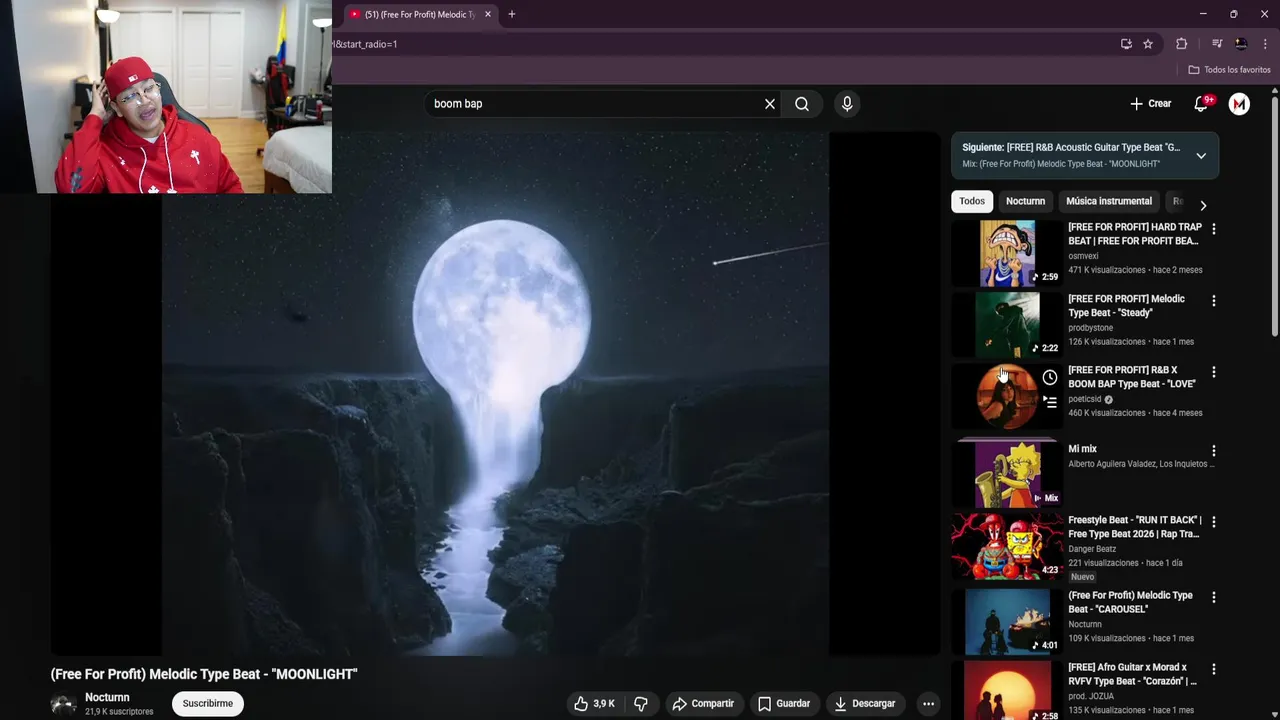
Task: Subscribe with the Suscribirme button
Action: coord(207,703)
